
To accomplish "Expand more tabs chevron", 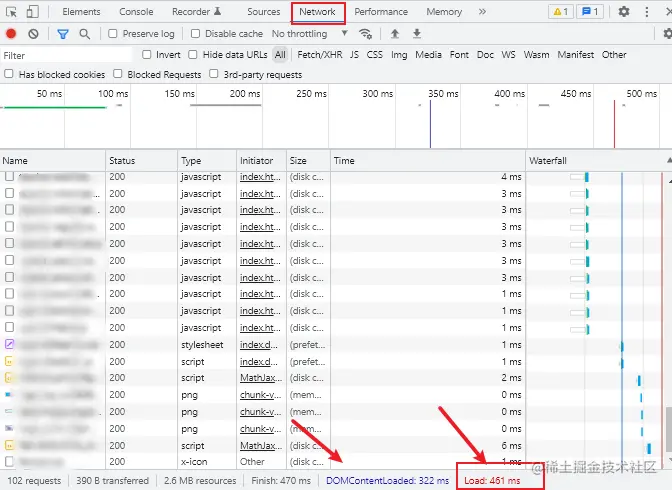I will (482, 12).
